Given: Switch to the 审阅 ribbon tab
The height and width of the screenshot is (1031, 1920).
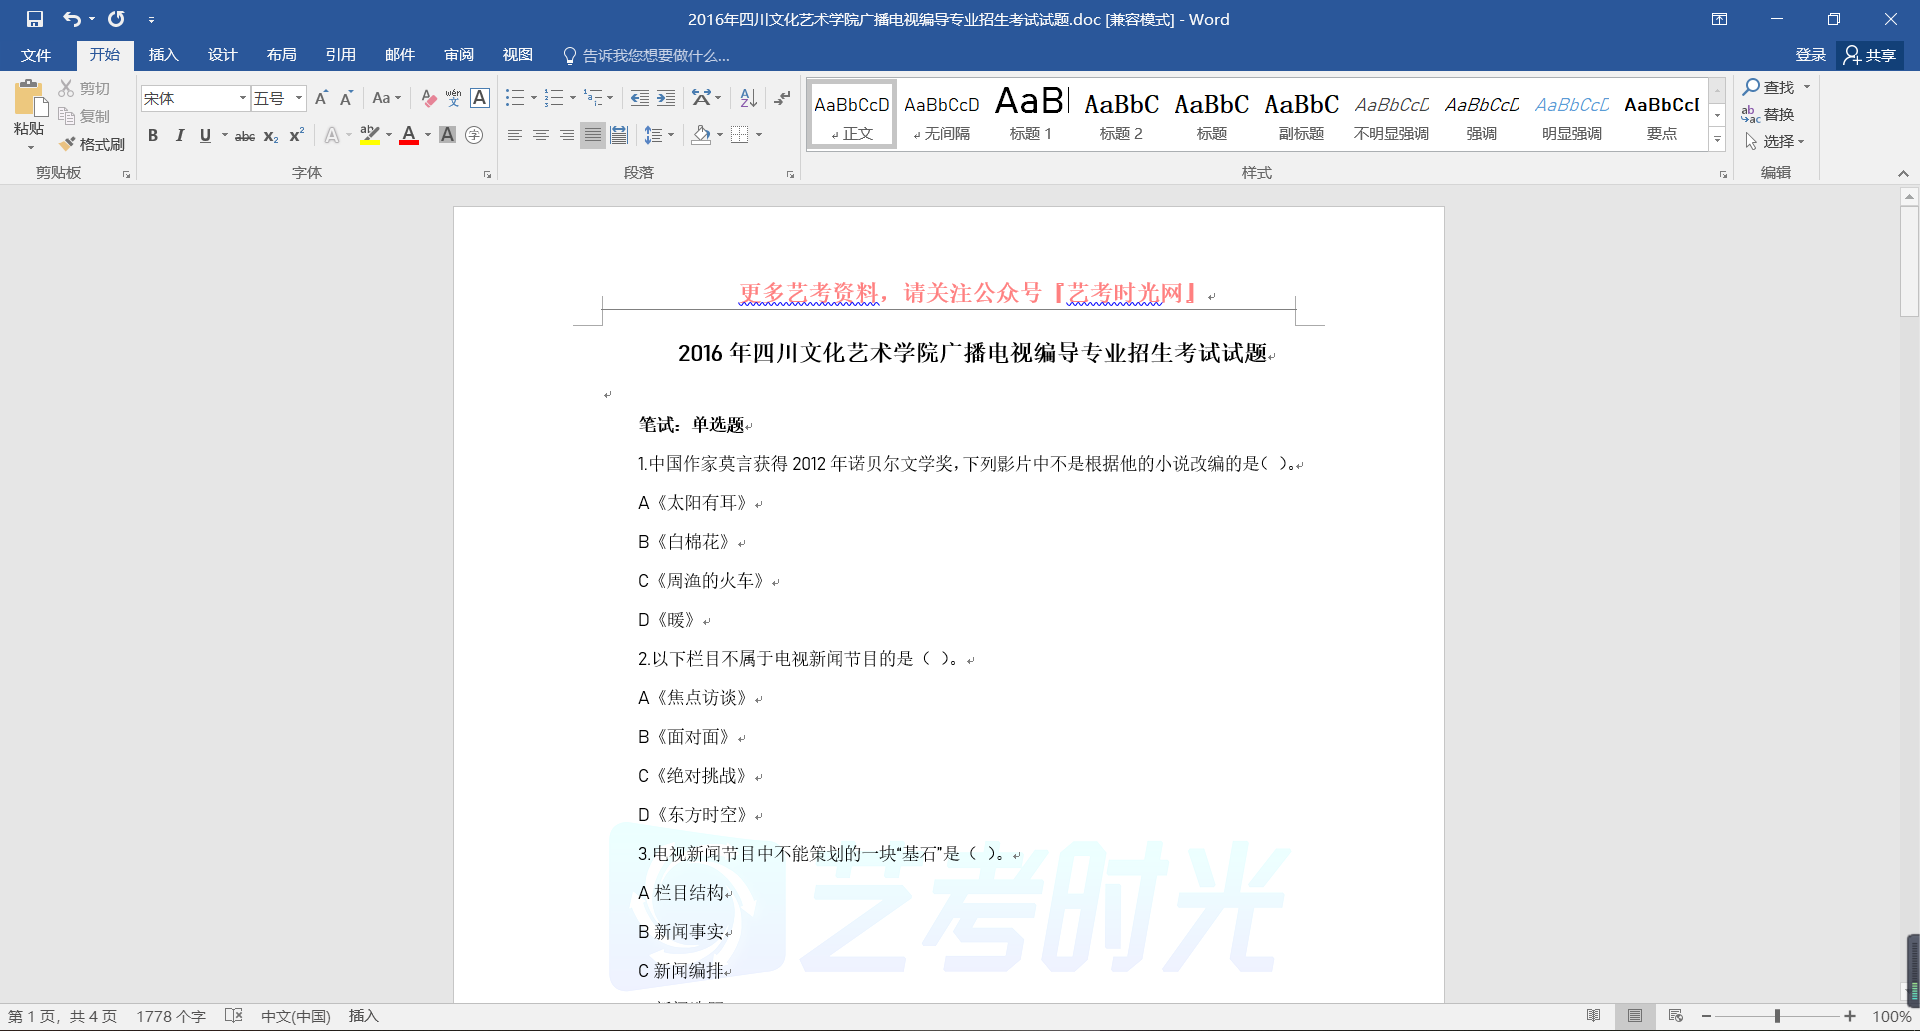Looking at the screenshot, I should (459, 55).
